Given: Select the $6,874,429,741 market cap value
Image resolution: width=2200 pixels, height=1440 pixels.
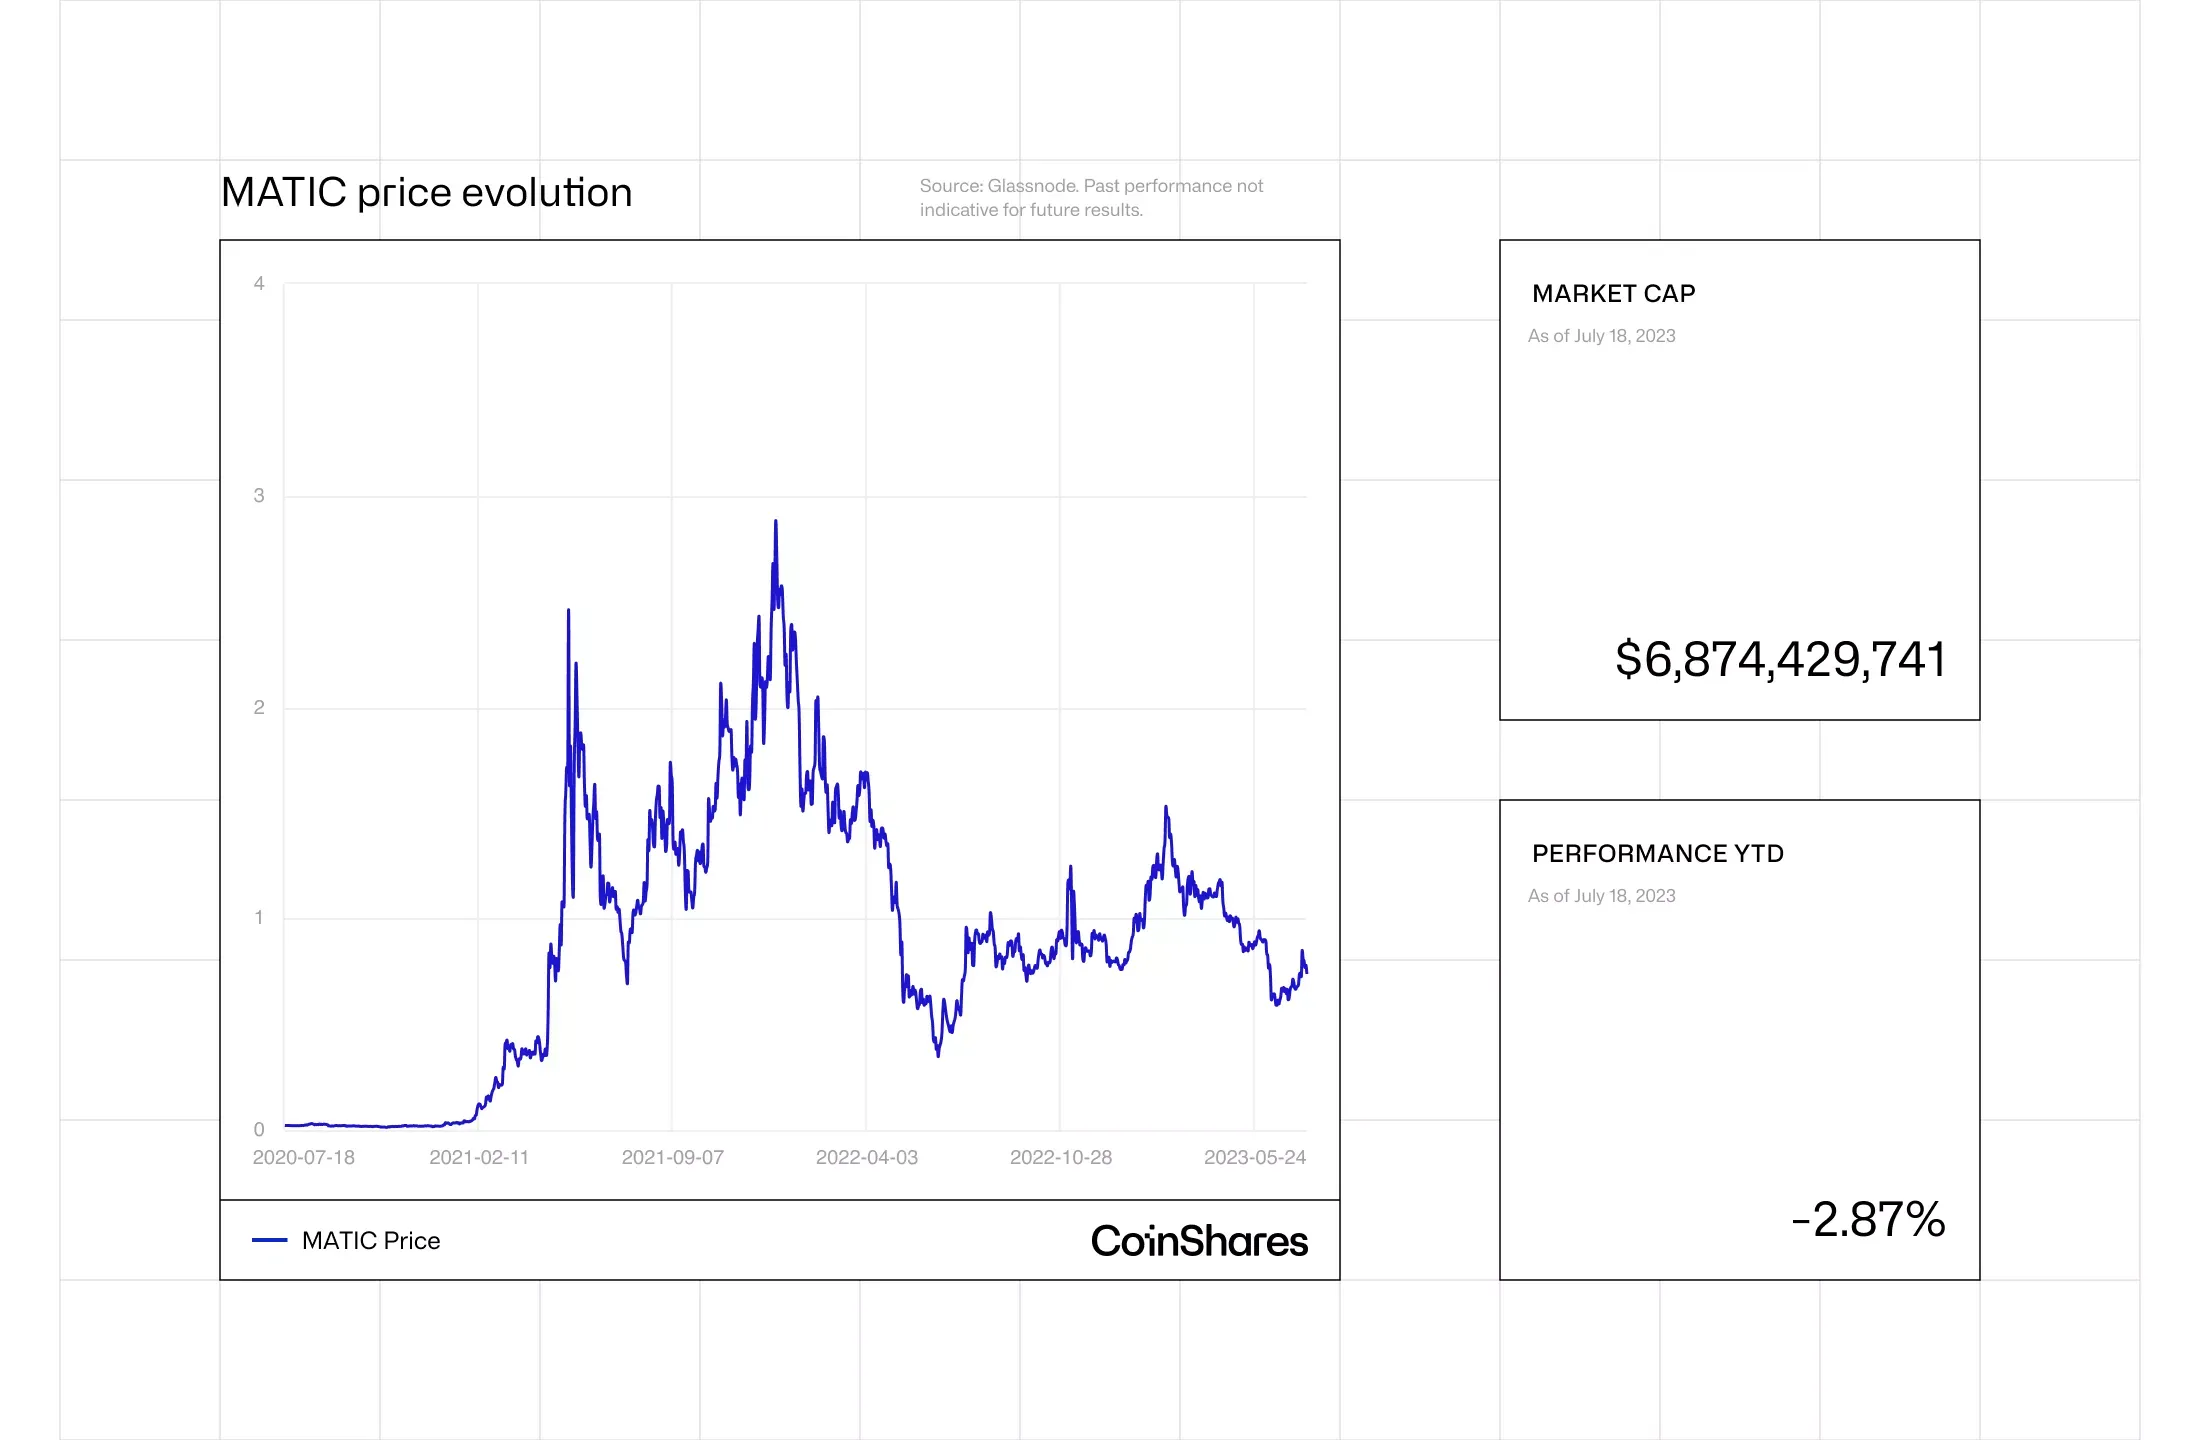Looking at the screenshot, I should pyautogui.click(x=1780, y=660).
